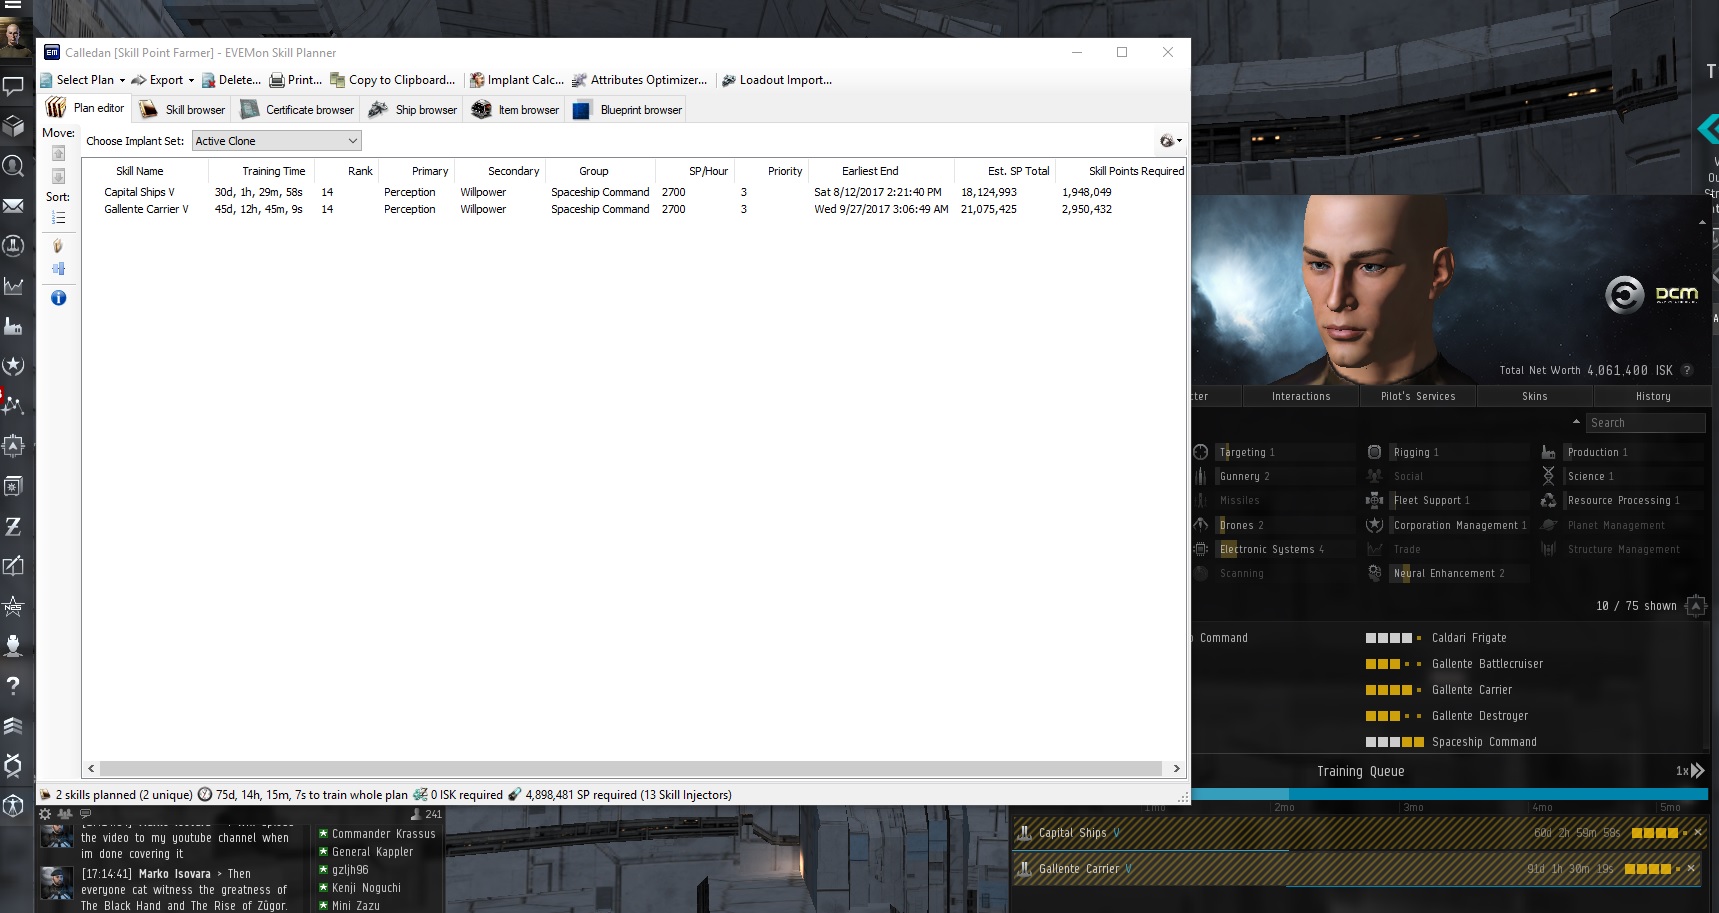This screenshot has width=1719, height=913.
Task: Click Loadout Import... in the toolbar
Action: click(x=777, y=80)
